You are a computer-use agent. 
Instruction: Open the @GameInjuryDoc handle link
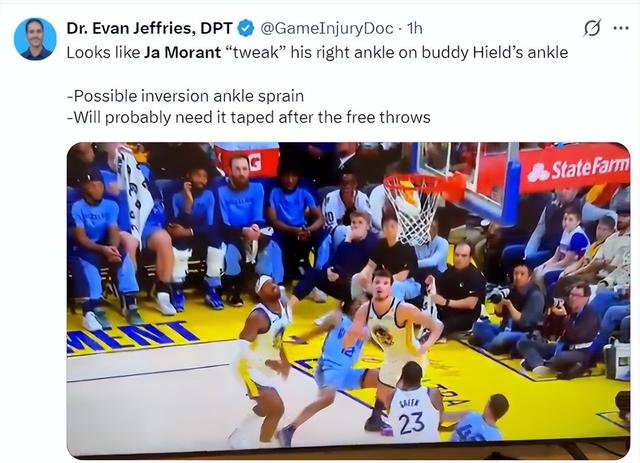tap(327, 28)
